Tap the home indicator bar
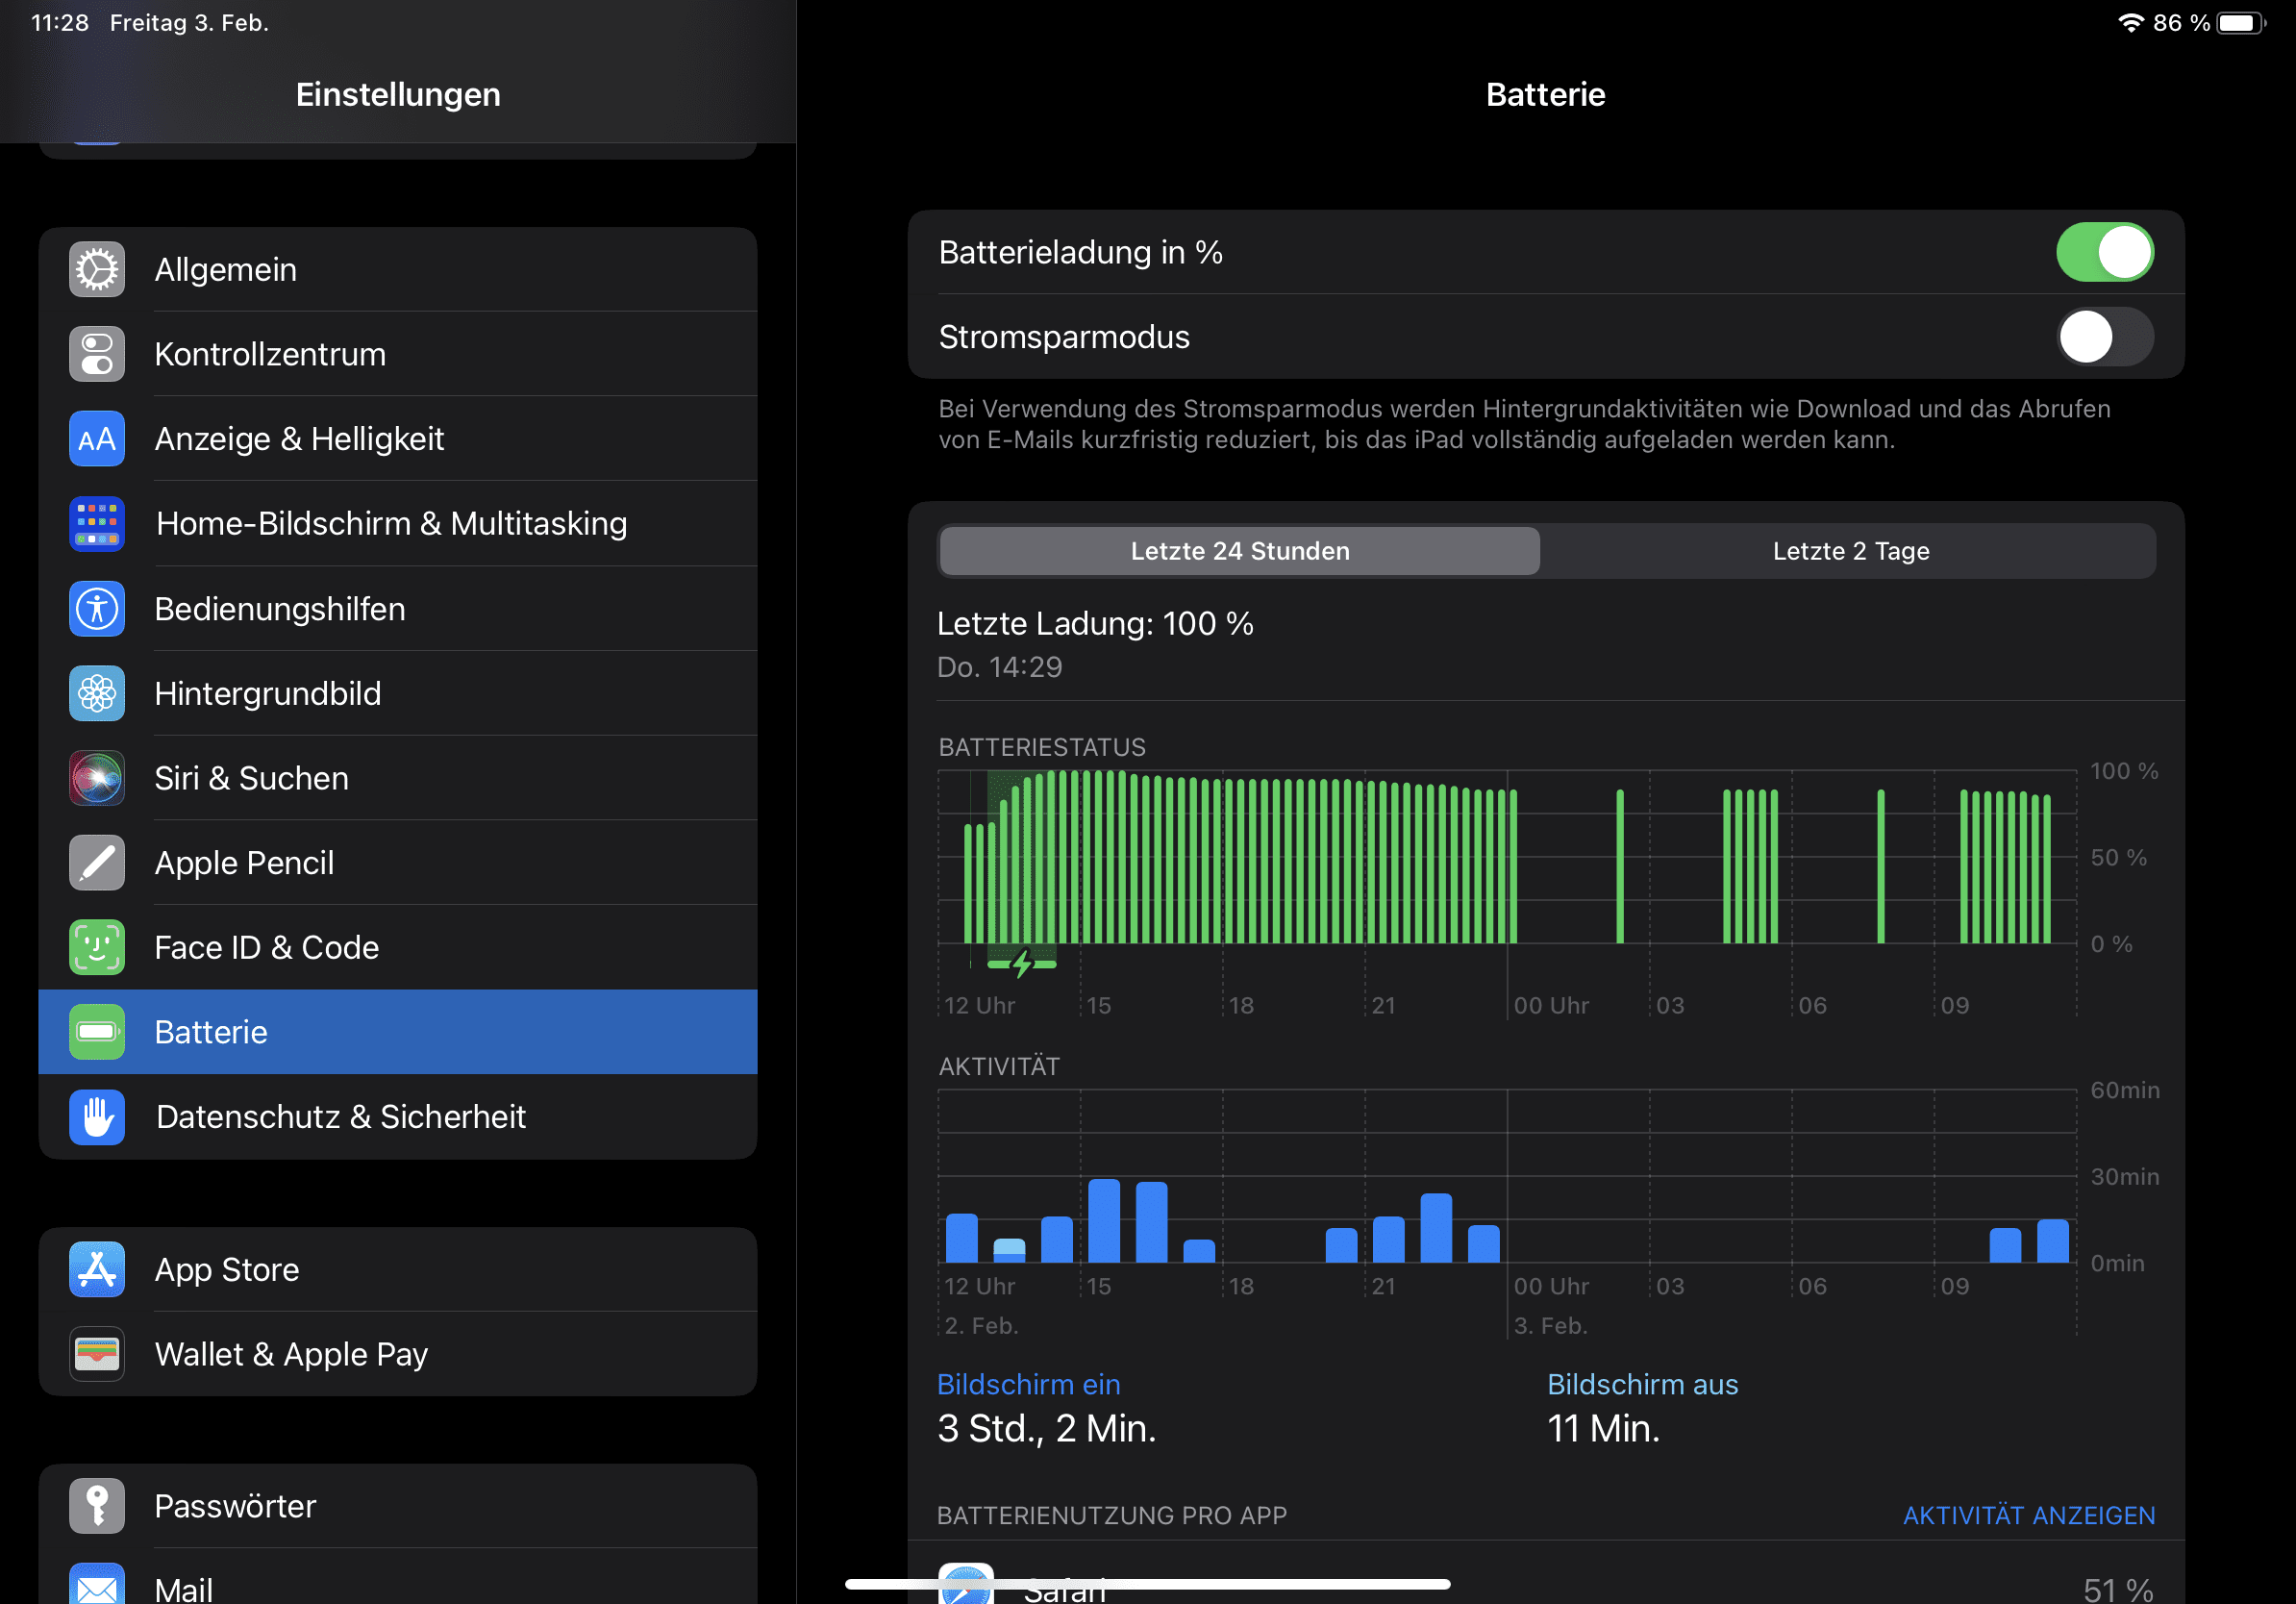 point(1147,1584)
